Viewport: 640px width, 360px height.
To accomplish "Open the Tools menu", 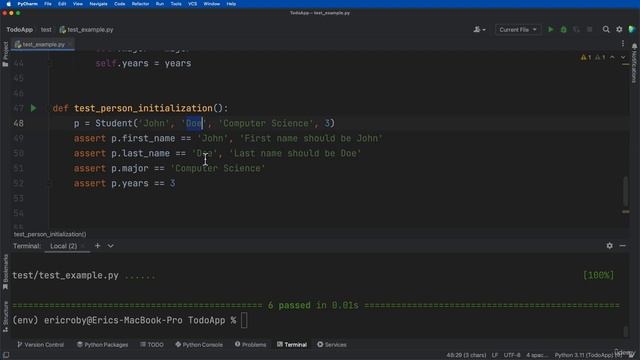I will tap(176, 4).
